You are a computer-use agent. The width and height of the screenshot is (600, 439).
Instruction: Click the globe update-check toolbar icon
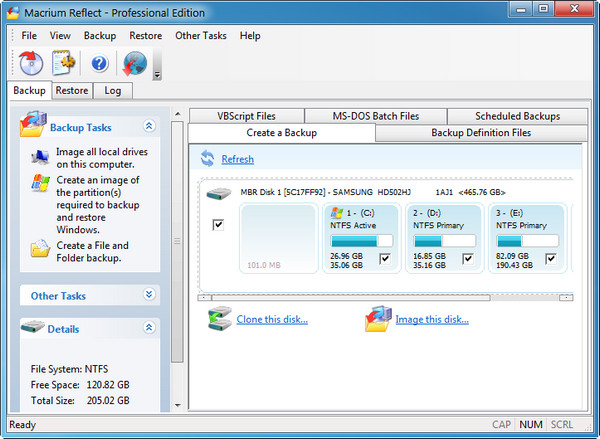click(x=133, y=63)
